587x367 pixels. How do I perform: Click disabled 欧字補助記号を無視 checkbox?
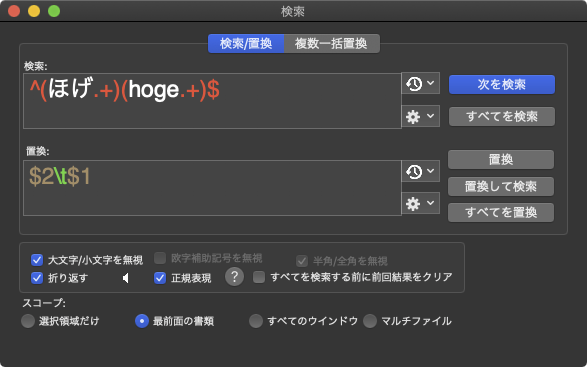pos(160,258)
